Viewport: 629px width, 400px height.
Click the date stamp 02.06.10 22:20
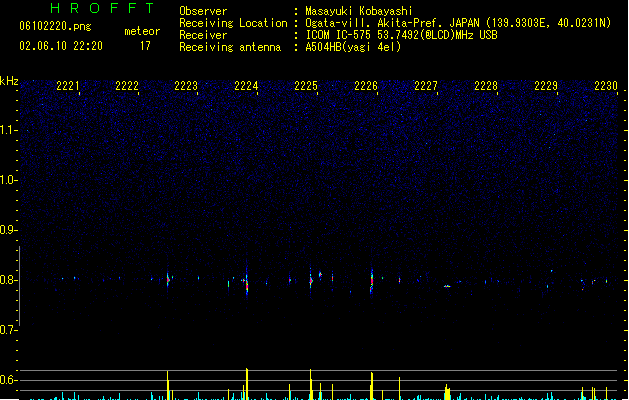61,46
